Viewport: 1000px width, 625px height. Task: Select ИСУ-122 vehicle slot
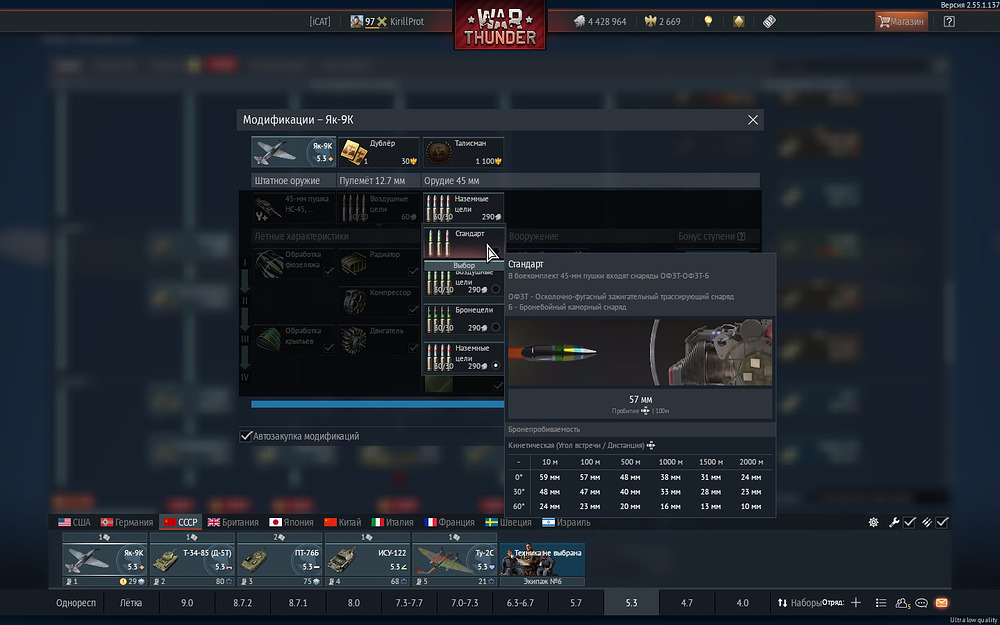[x=367, y=559]
